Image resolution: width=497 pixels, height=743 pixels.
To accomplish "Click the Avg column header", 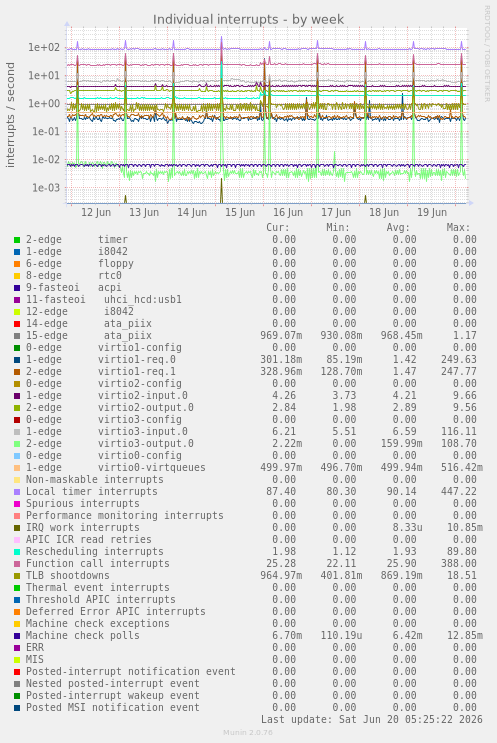I will coord(398,228).
